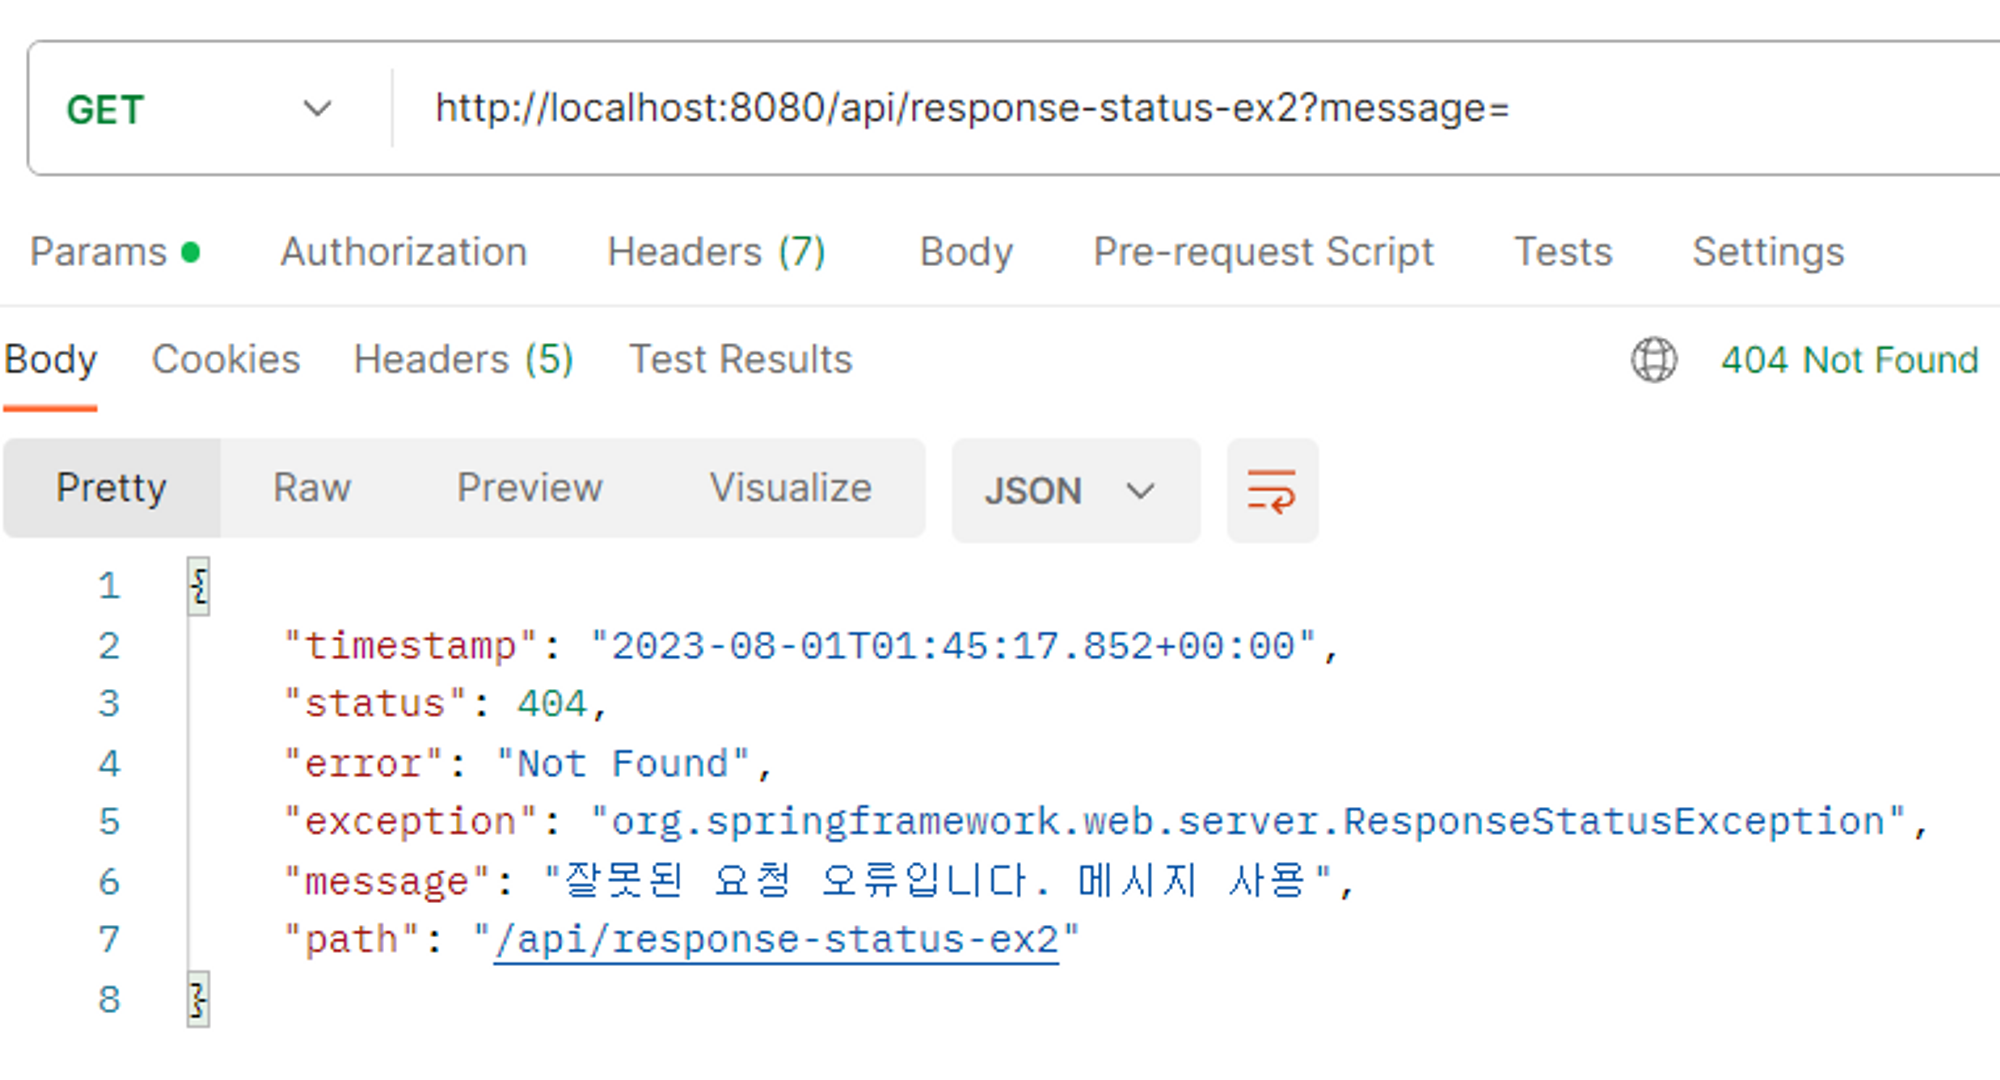Screen dimensions: 2000x1080
Task: Go to the Tests tab
Action: coord(1563,252)
